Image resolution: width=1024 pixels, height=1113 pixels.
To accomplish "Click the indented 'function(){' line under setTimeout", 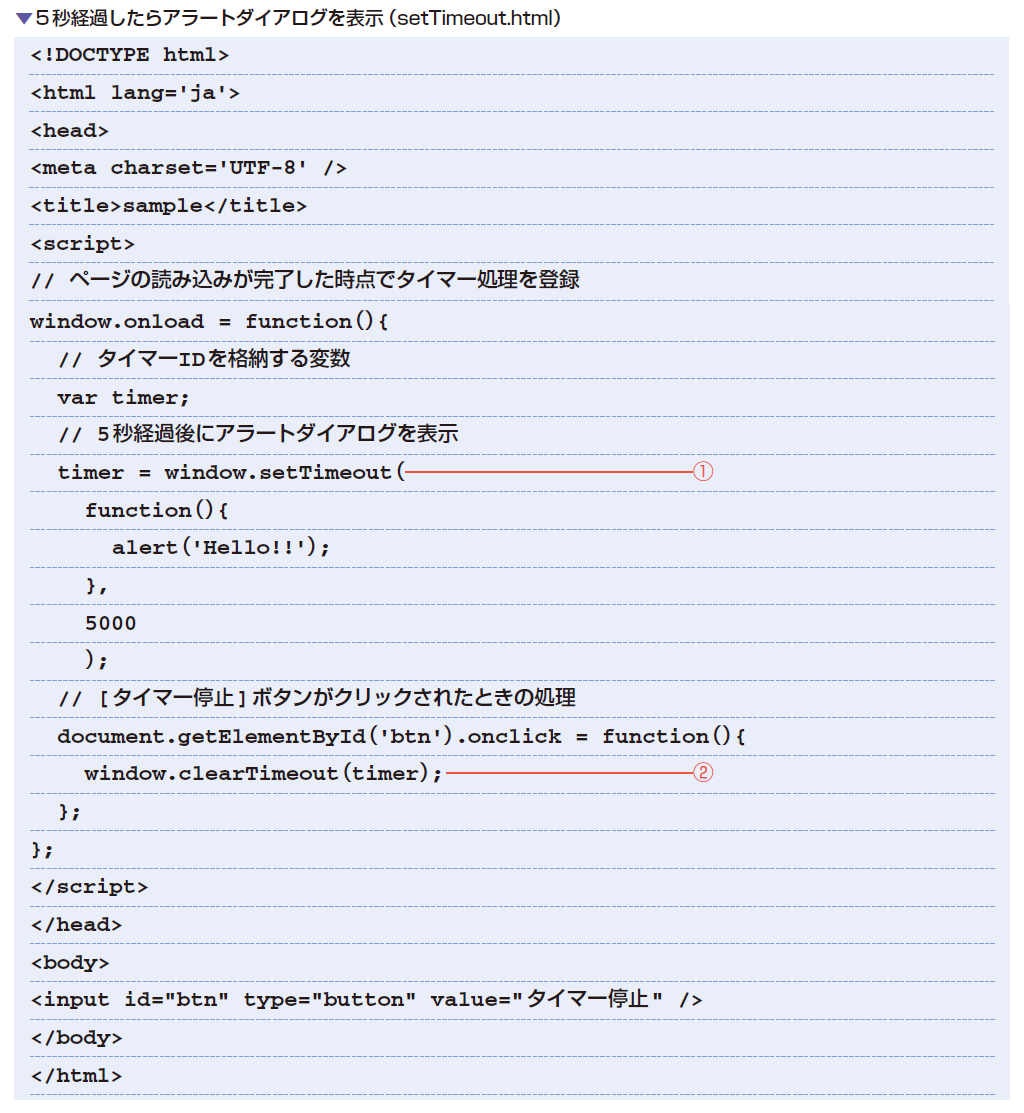I will point(156,510).
